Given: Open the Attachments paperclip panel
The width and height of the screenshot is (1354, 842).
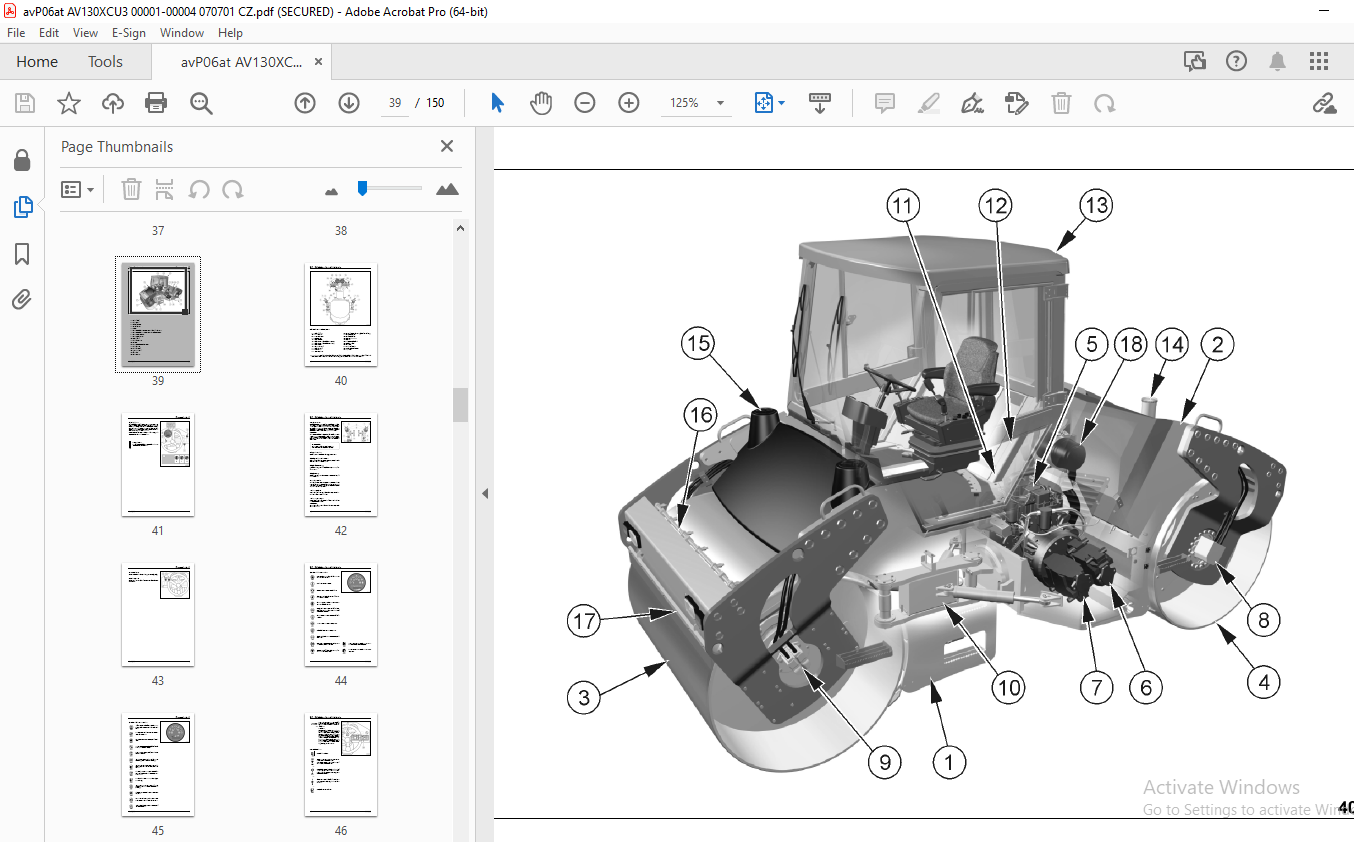Looking at the screenshot, I should pos(22,299).
